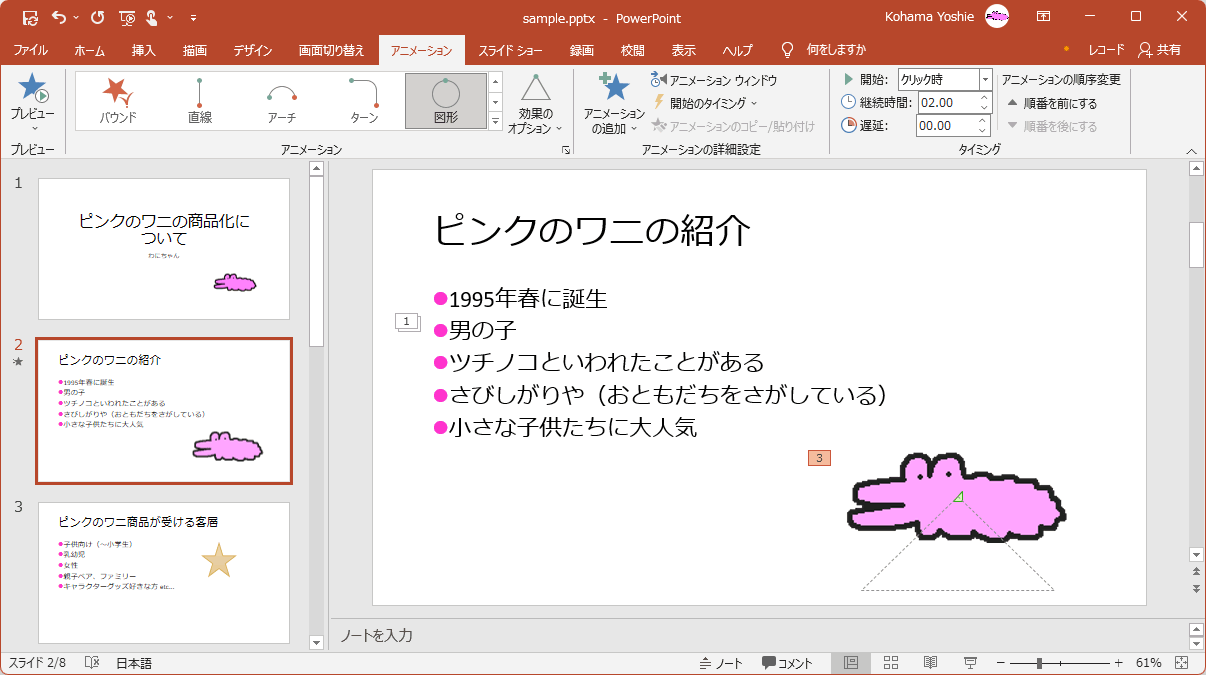Expand the animation gallery more button
Image resolution: width=1206 pixels, height=675 pixels.
(496, 121)
